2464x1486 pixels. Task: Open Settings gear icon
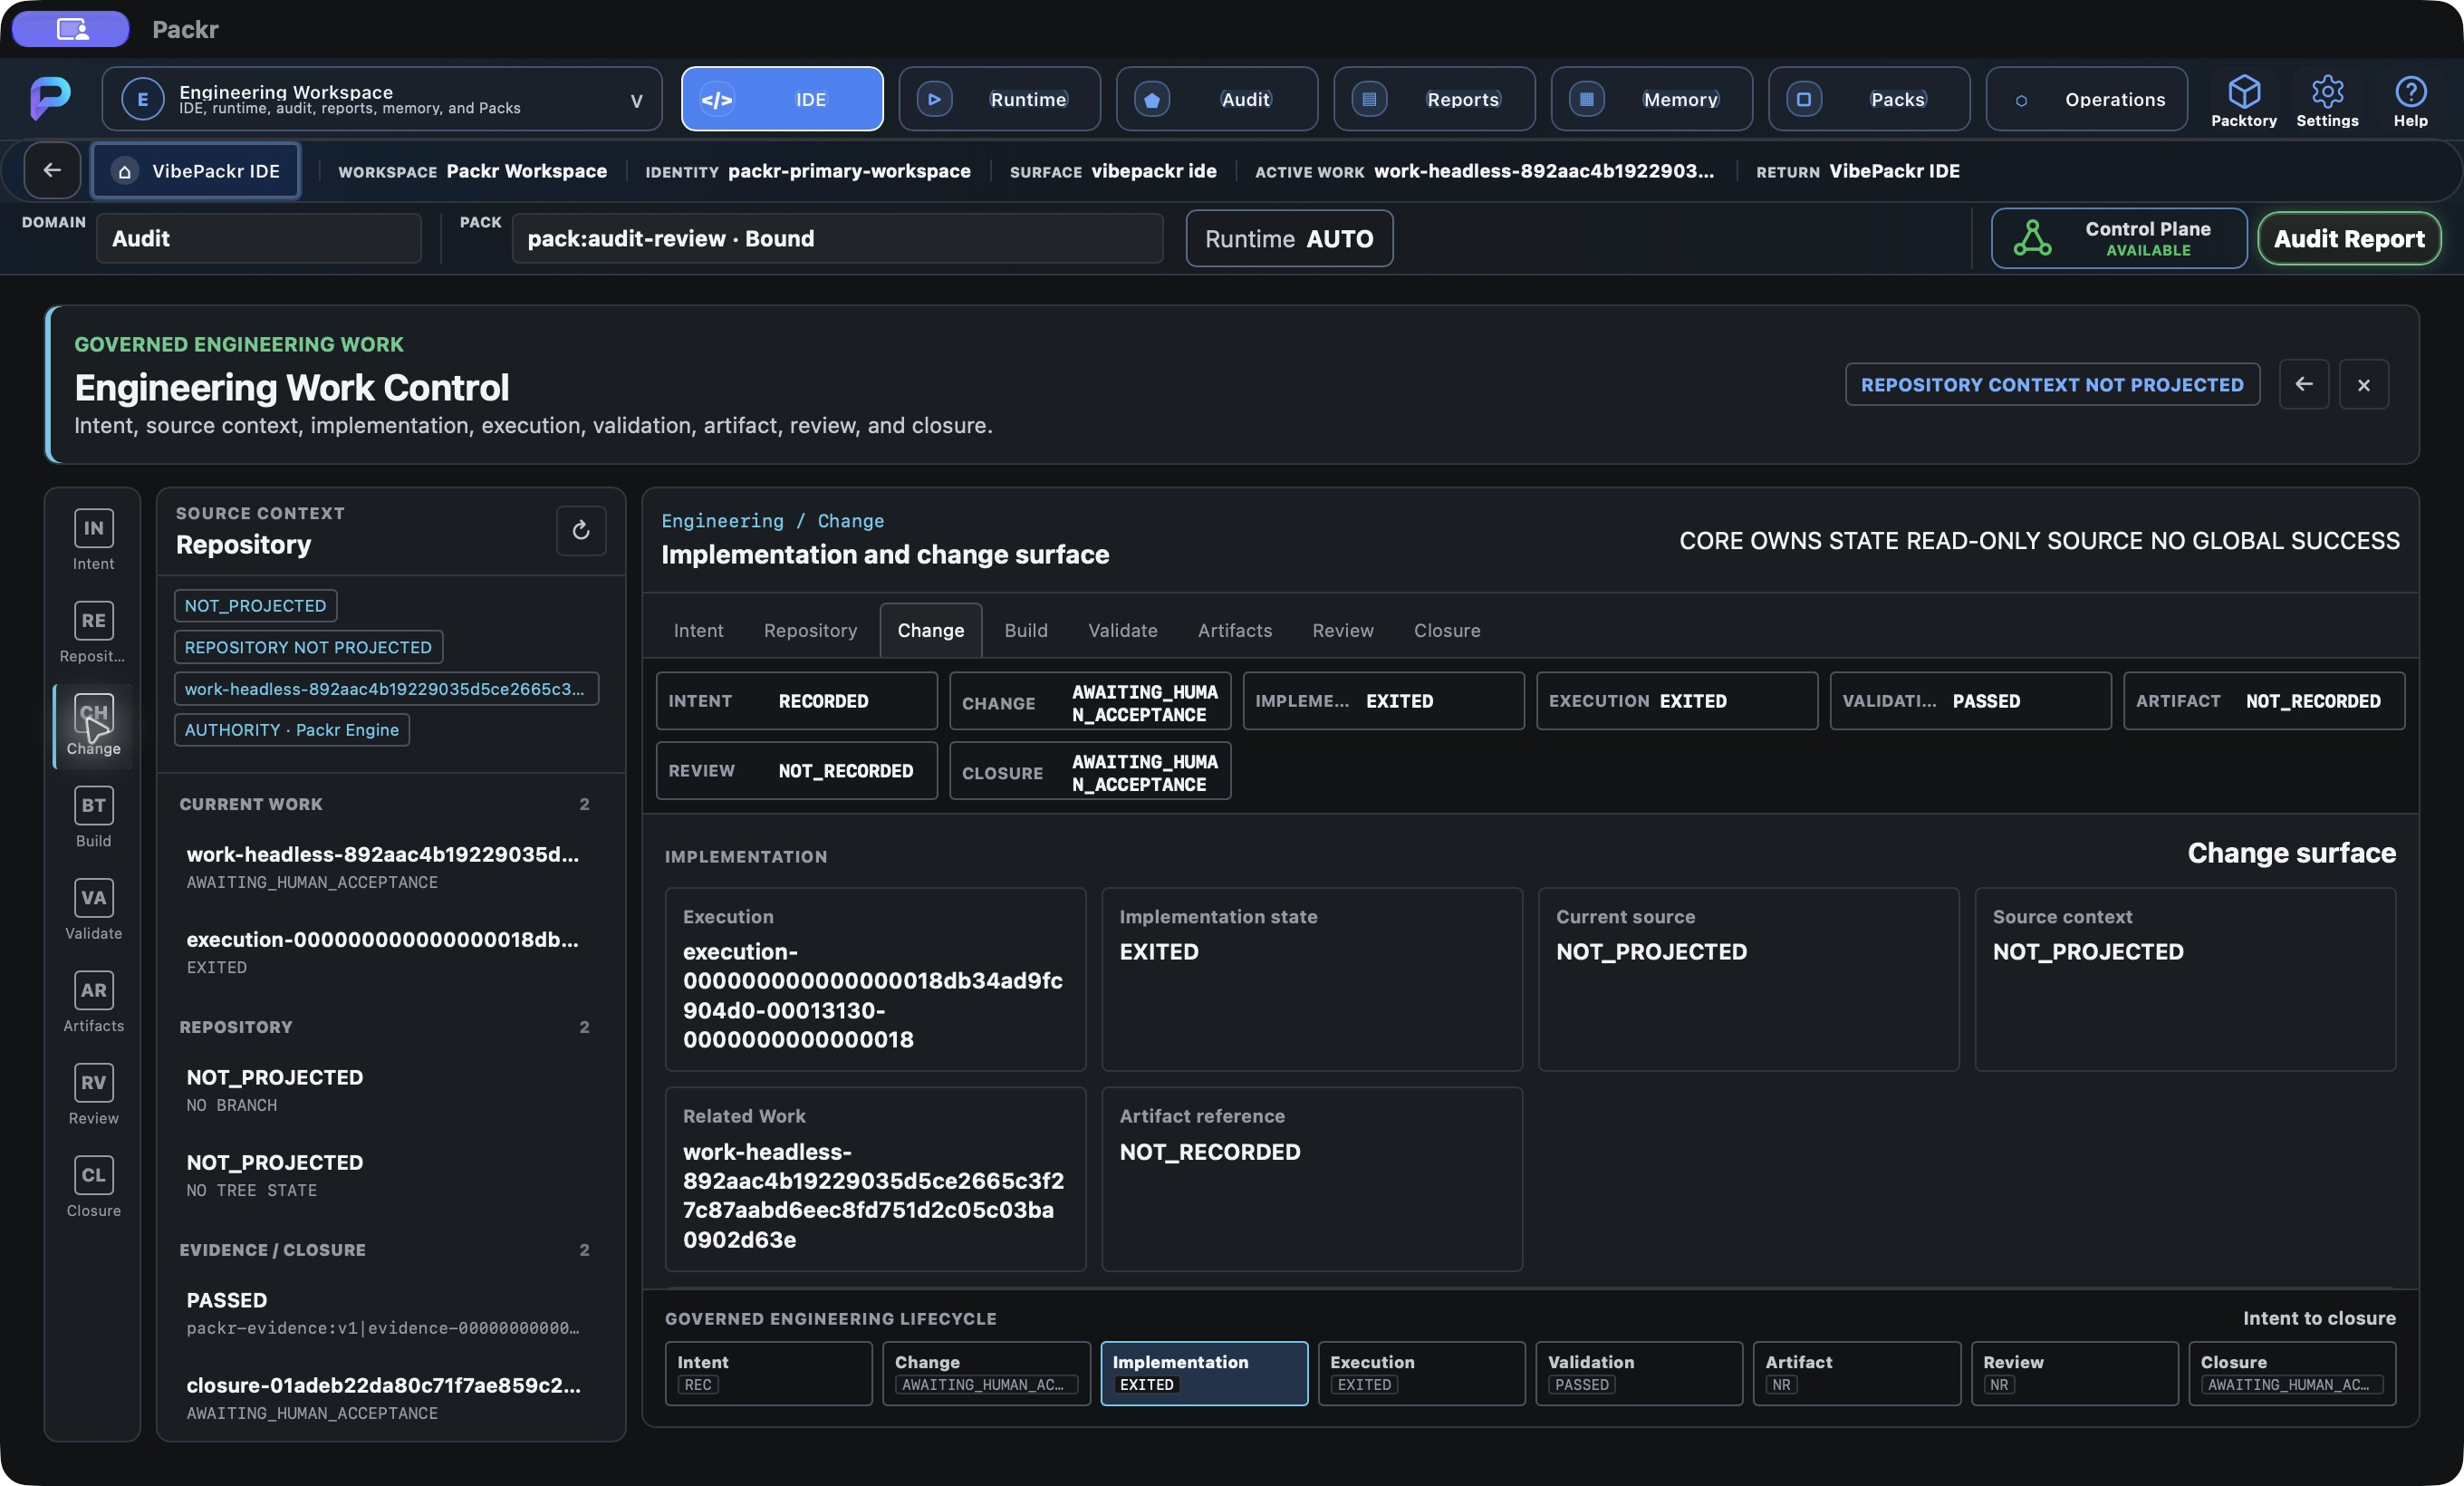(2326, 100)
